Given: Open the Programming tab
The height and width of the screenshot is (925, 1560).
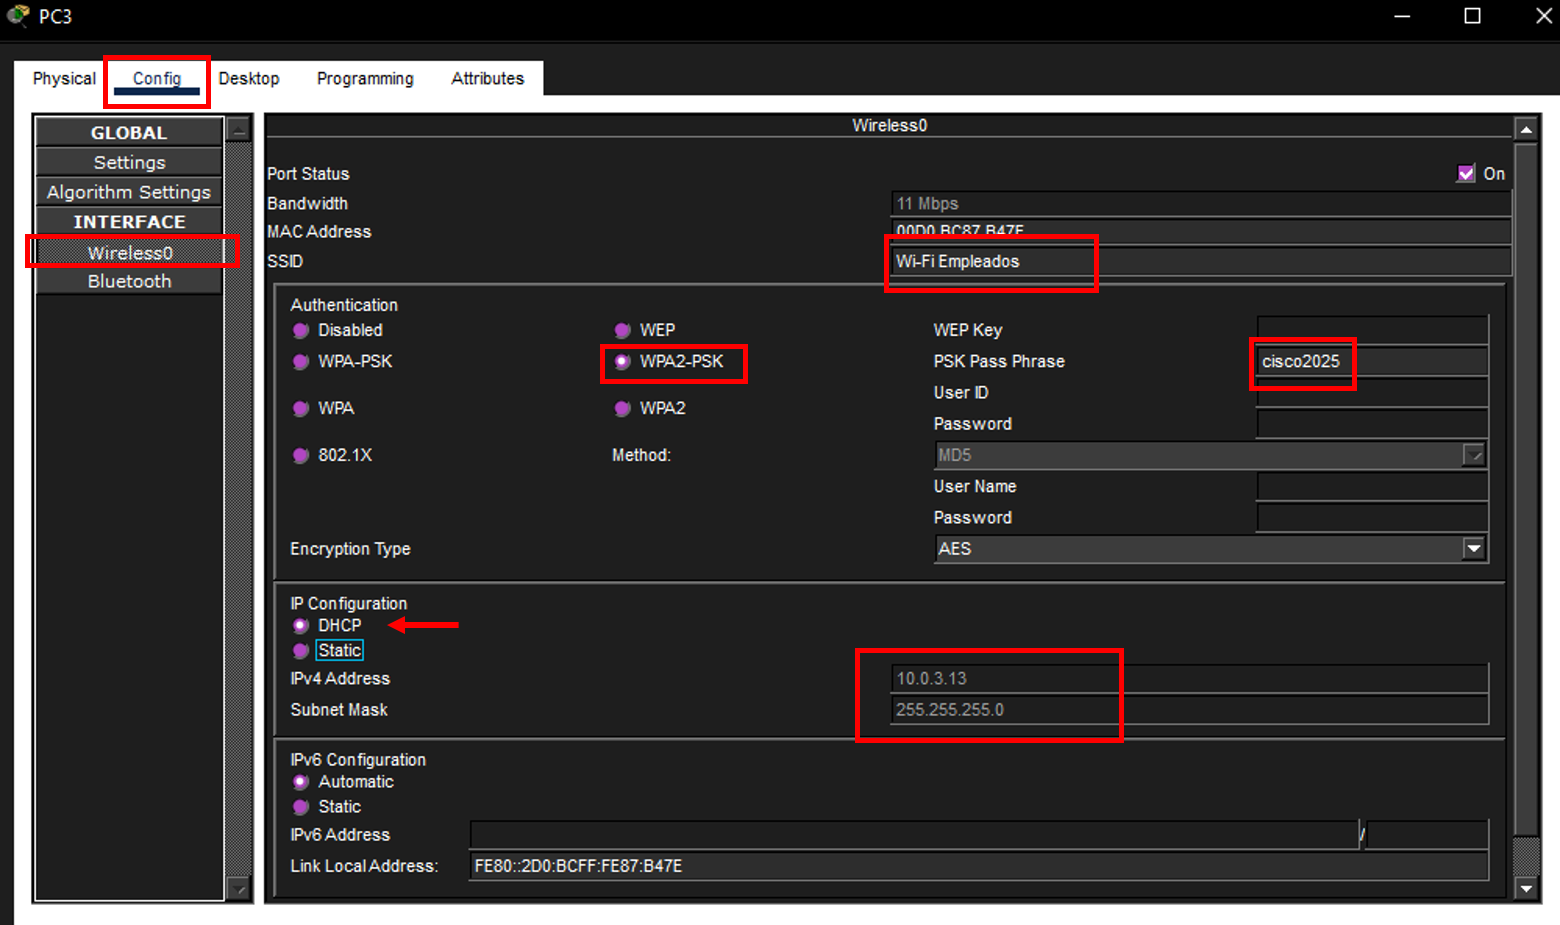Looking at the screenshot, I should 365,79.
